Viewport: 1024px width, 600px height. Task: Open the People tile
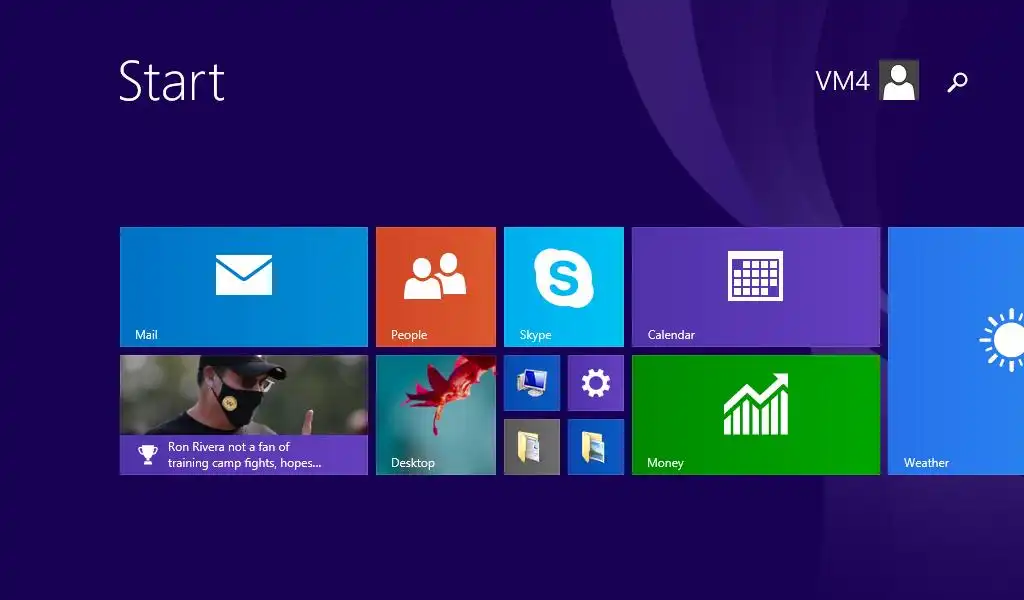pyautogui.click(x=436, y=287)
